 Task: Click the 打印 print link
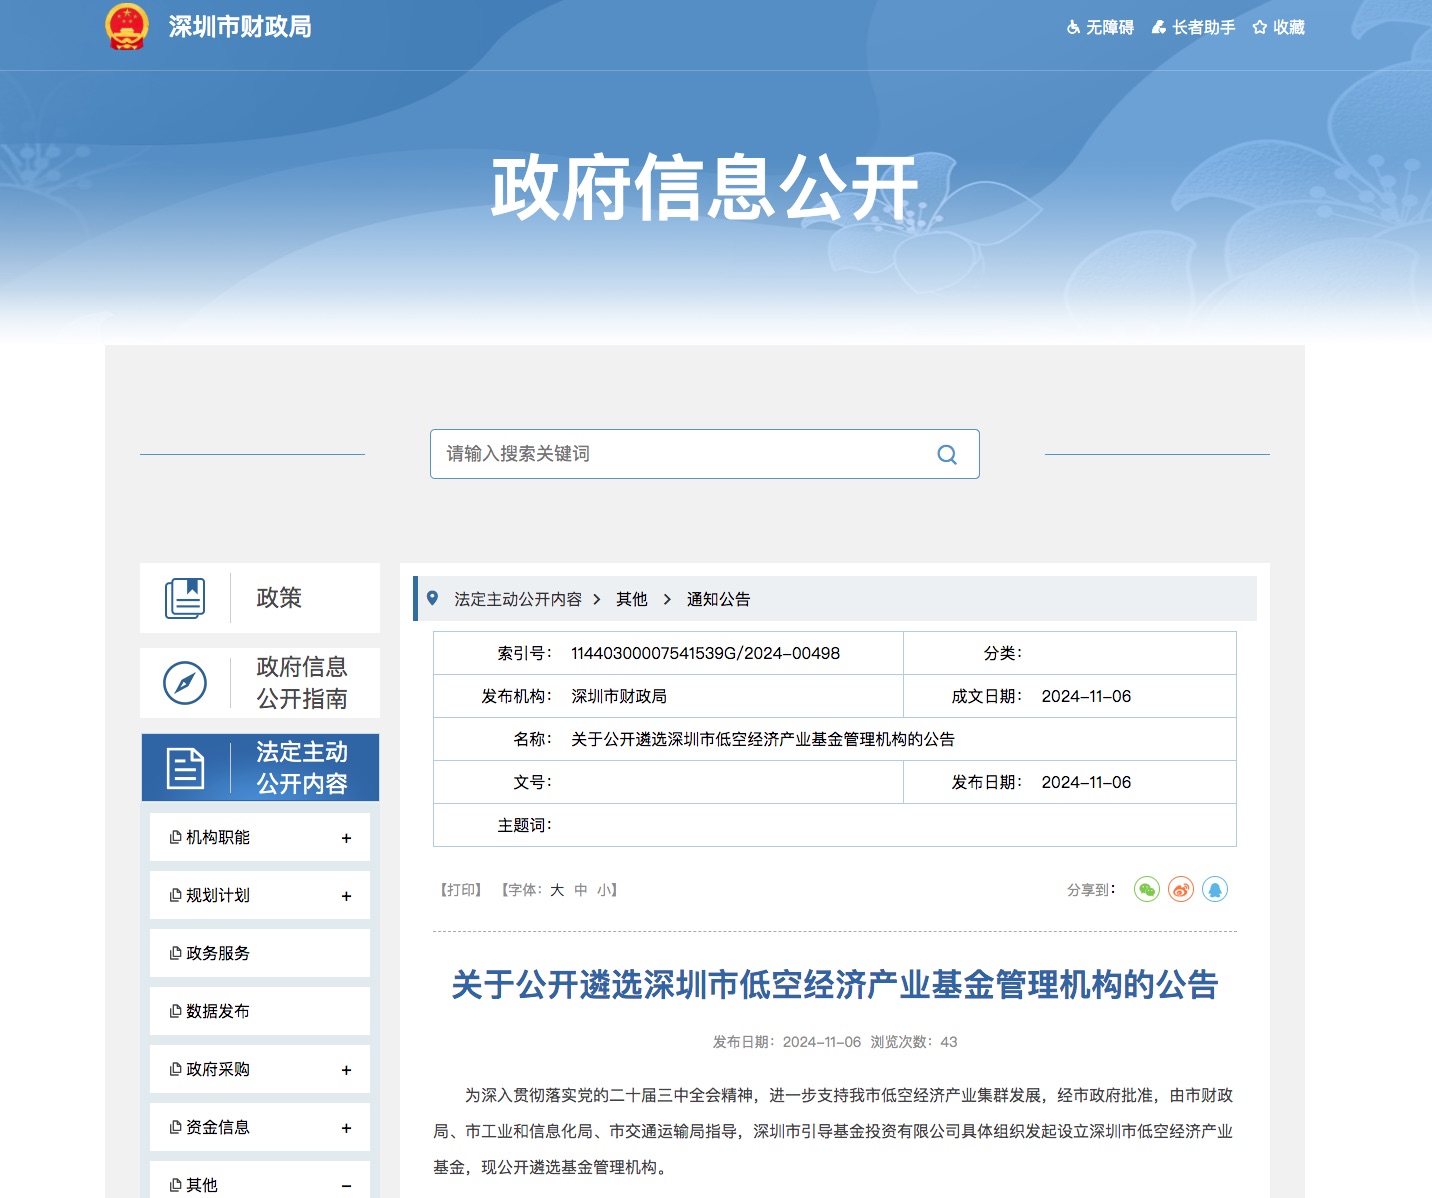pyautogui.click(x=461, y=890)
